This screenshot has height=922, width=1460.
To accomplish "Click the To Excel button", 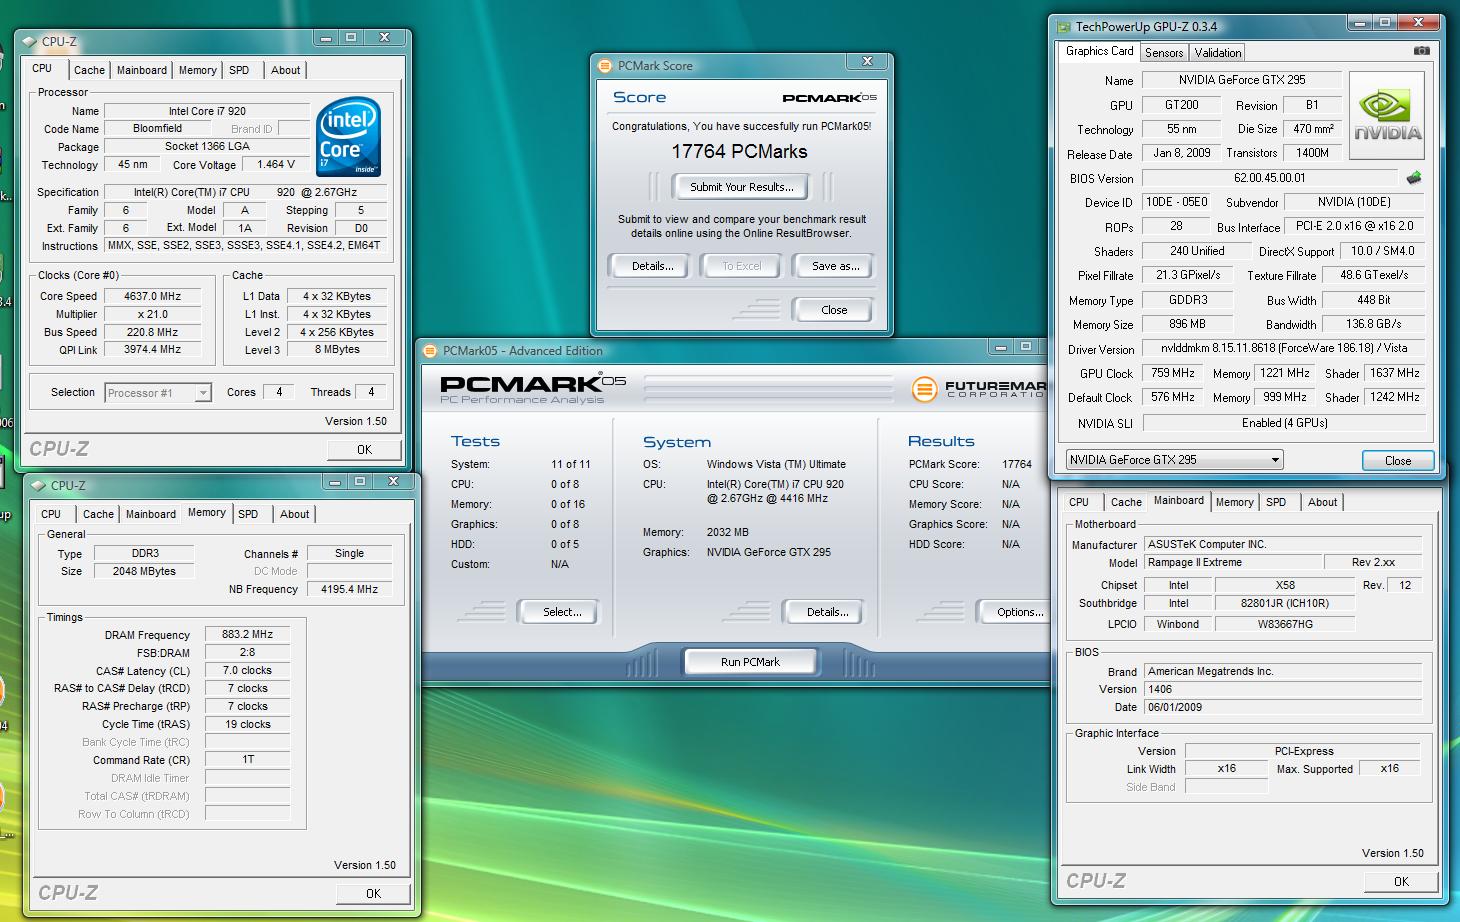I will point(742,266).
